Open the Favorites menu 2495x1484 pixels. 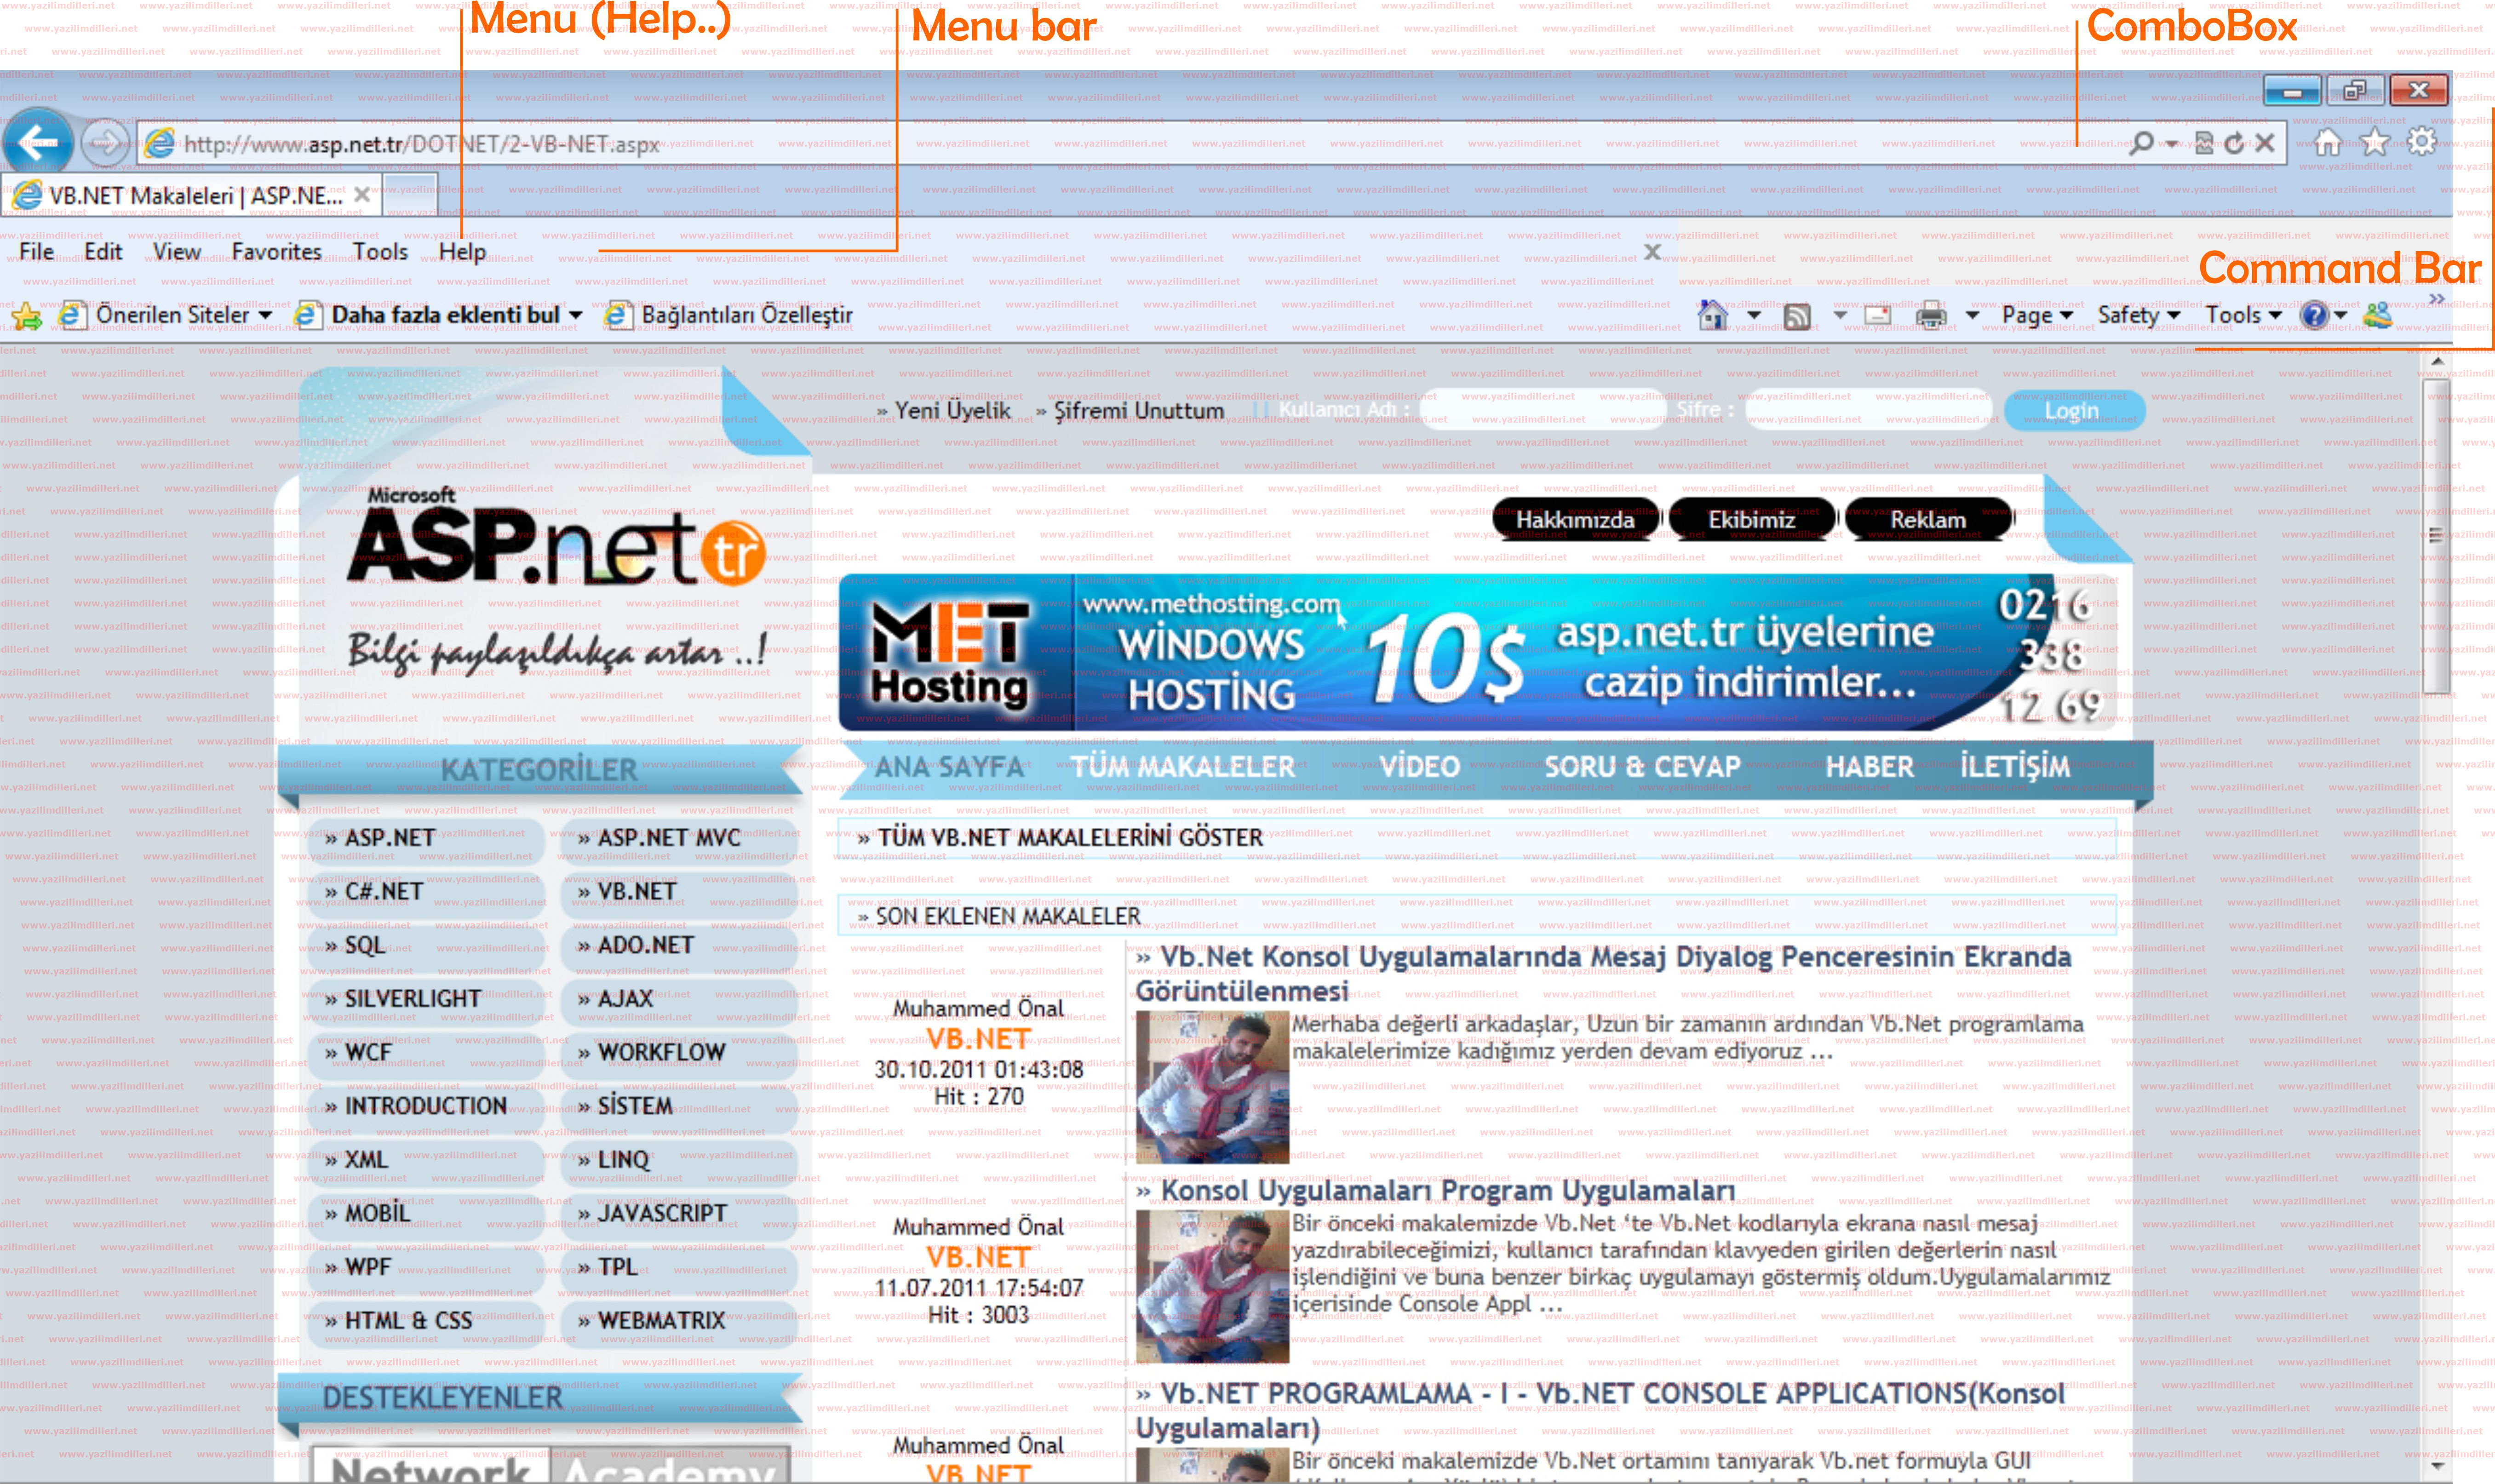pyautogui.click(x=277, y=251)
